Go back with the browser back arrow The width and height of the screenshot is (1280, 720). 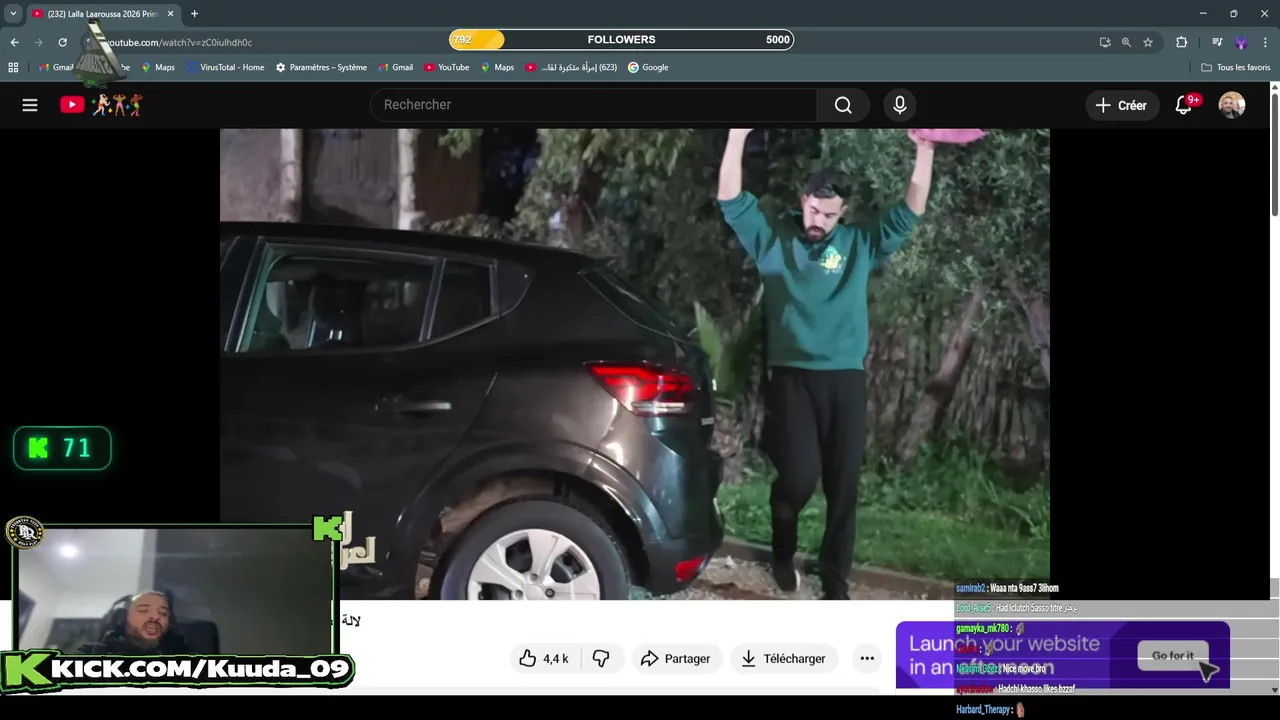14,42
